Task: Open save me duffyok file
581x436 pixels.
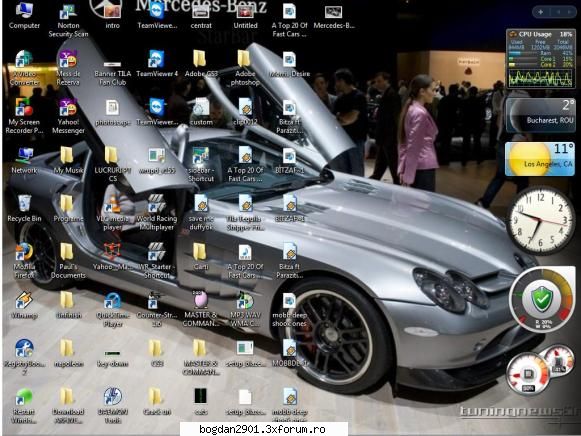Action: [201, 213]
